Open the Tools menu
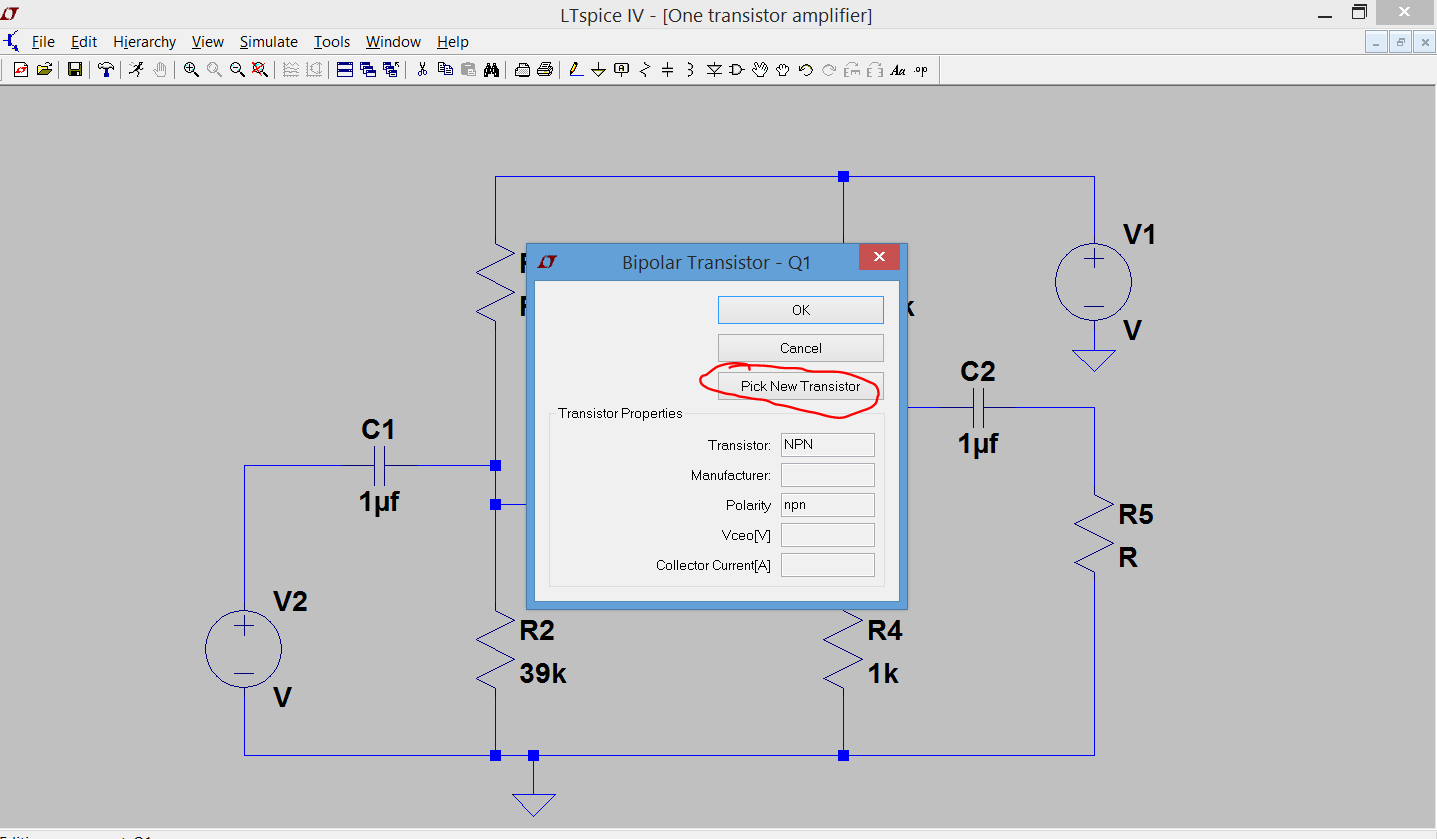The height and width of the screenshot is (839, 1437). (x=332, y=42)
